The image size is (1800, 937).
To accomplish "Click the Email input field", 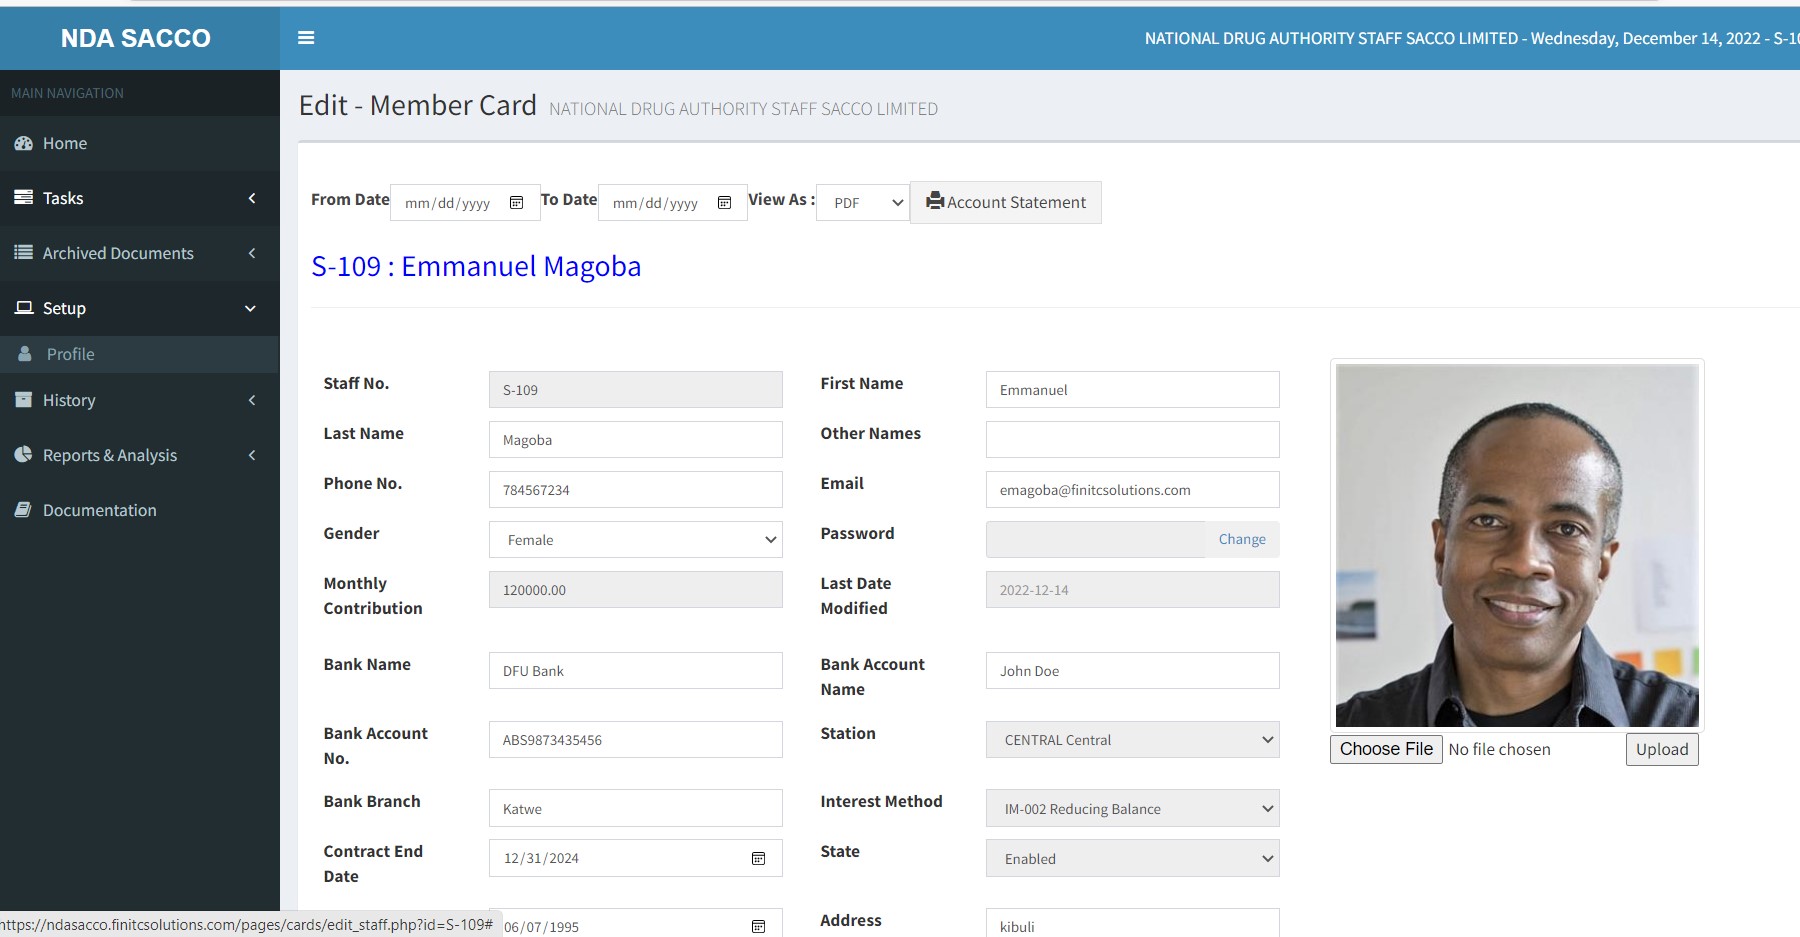I will (x=1132, y=490).
